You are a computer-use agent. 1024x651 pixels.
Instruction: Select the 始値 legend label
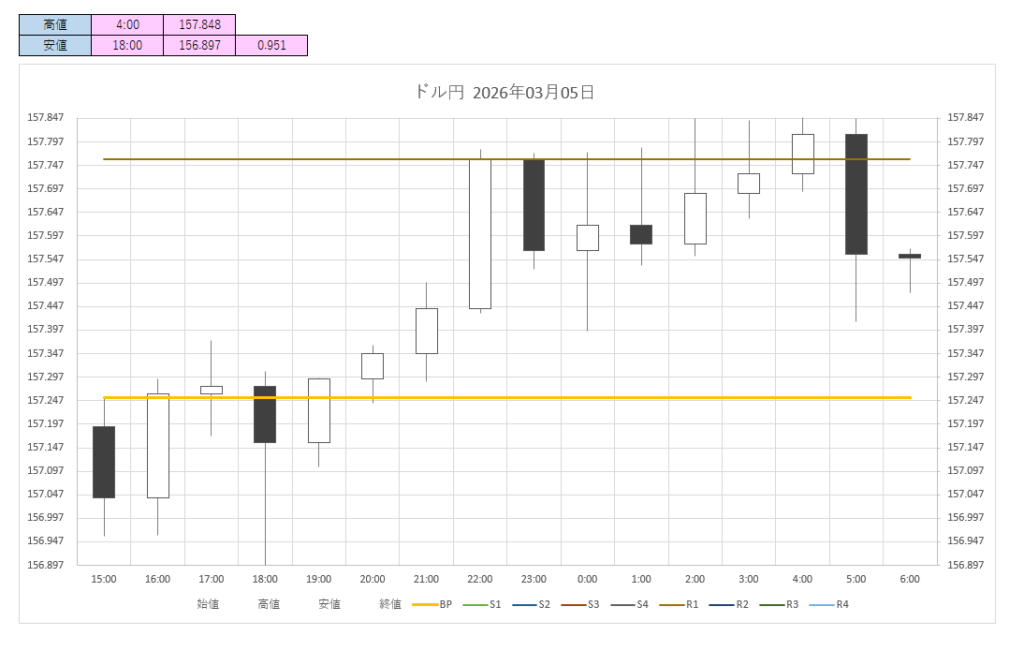208,604
